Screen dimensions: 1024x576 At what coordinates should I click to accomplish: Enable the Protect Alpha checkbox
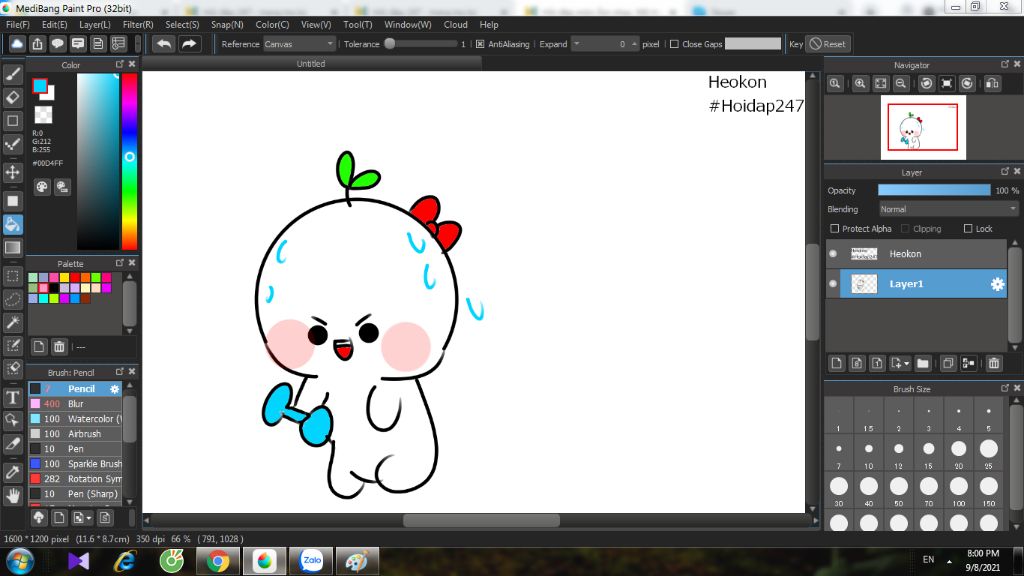point(834,229)
